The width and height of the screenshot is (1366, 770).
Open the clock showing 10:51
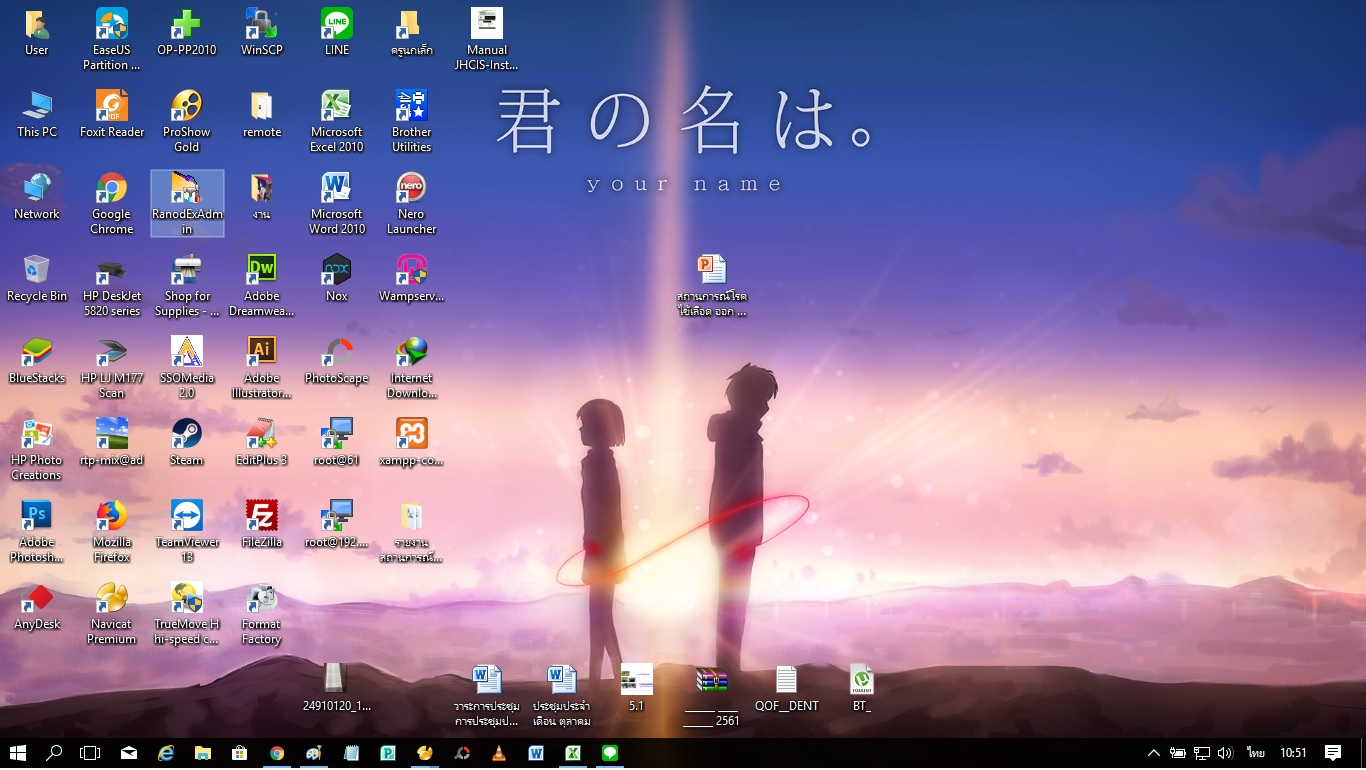[1293, 753]
